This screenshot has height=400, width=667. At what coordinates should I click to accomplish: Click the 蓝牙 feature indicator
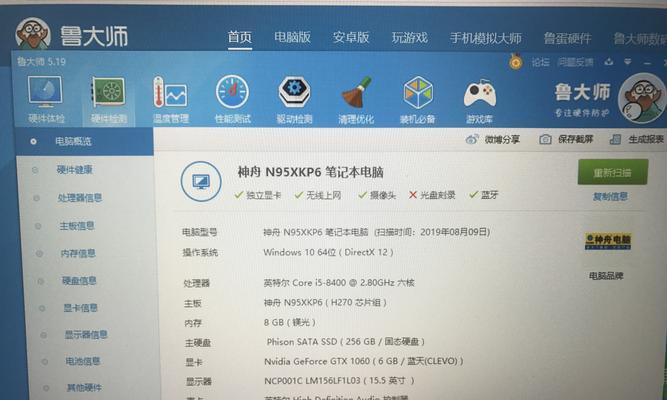[484, 195]
